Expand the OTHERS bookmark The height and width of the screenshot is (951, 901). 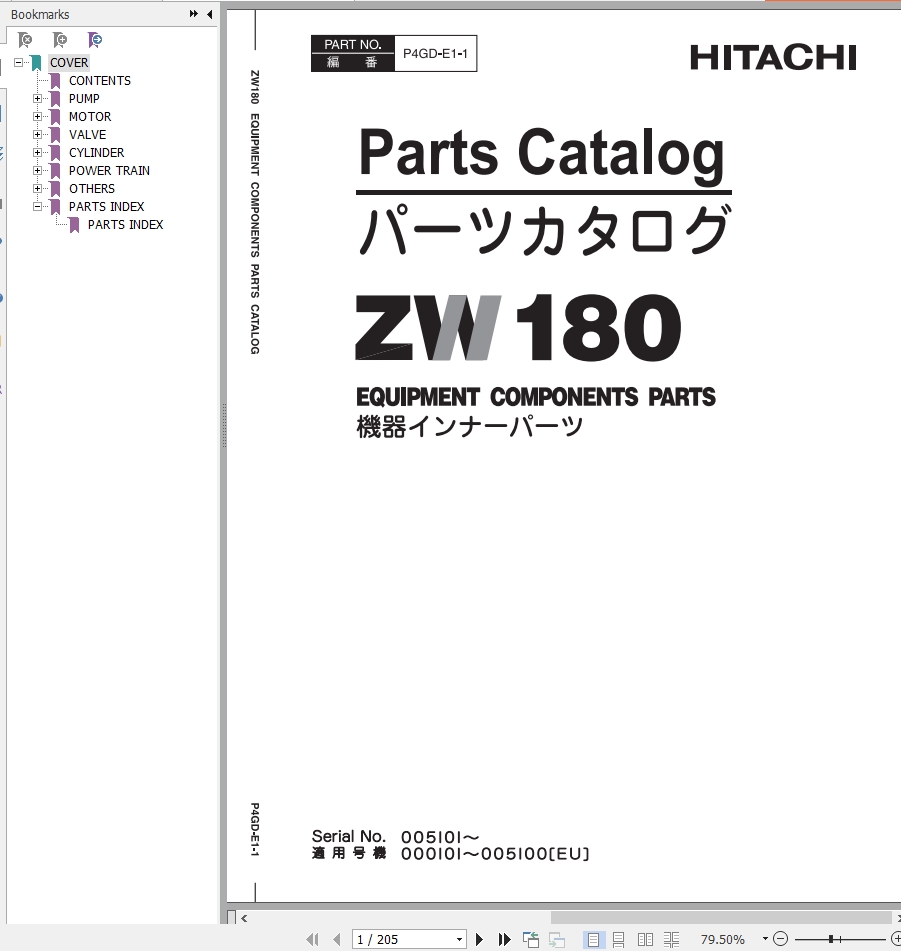(x=38, y=189)
